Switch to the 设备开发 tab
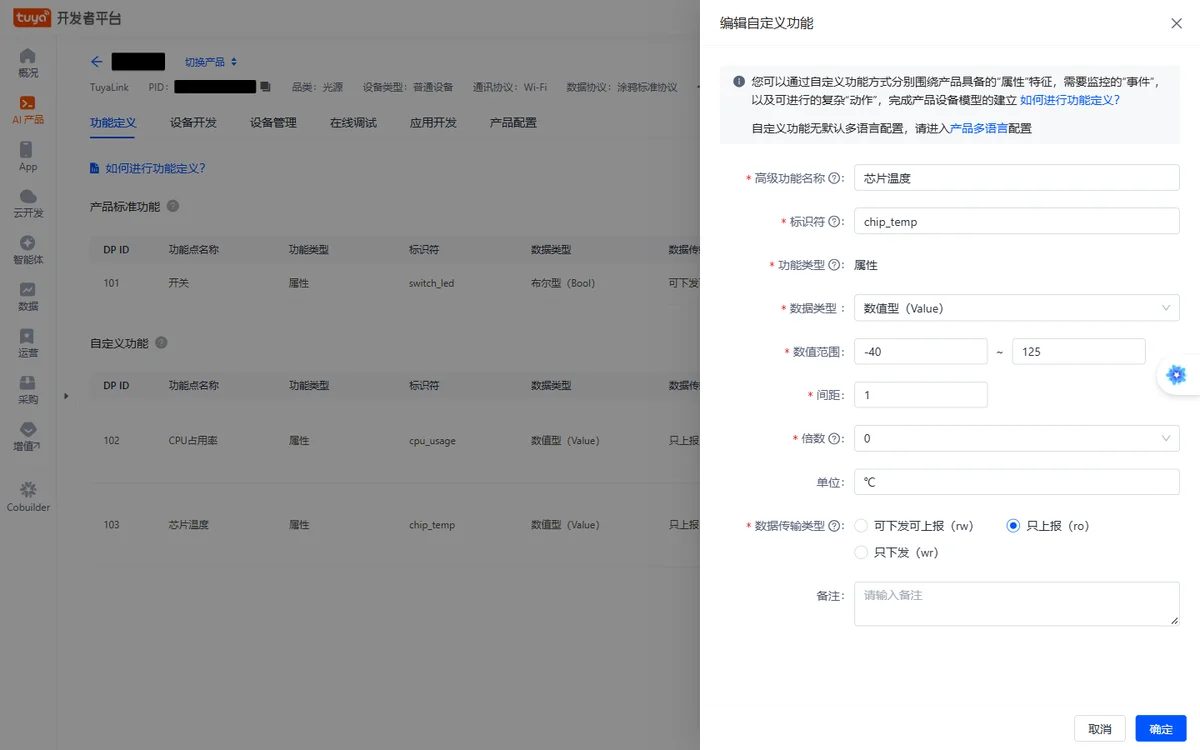The width and height of the screenshot is (1200, 750). coord(193,123)
